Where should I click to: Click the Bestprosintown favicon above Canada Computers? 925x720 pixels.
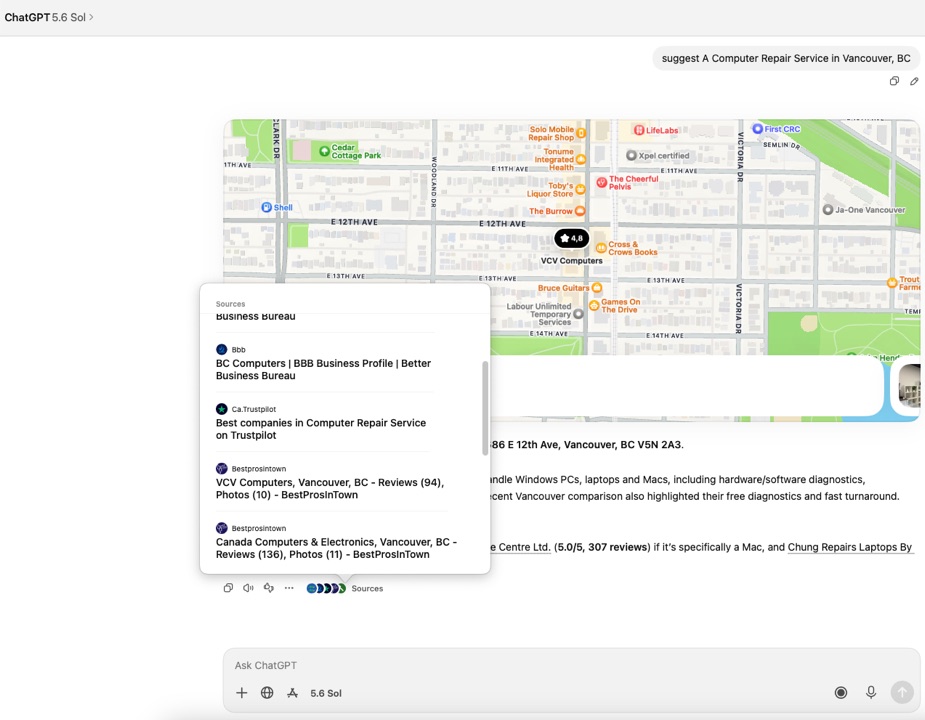tap(222, 528)
